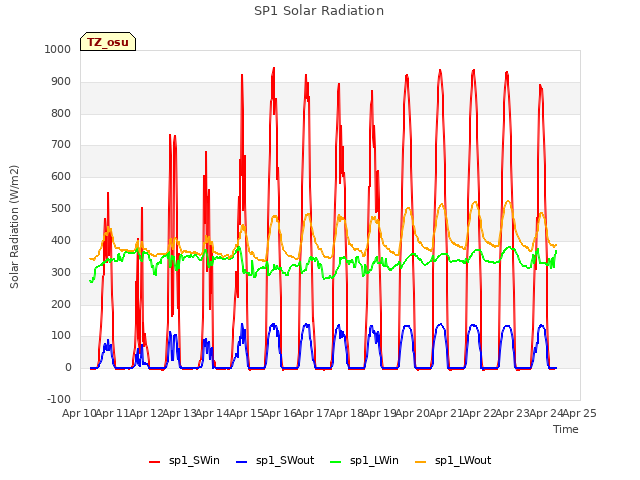Screen dimensions: 640x480
Task: Click the 300 y-axis tick label
Action: click(61, 272)
